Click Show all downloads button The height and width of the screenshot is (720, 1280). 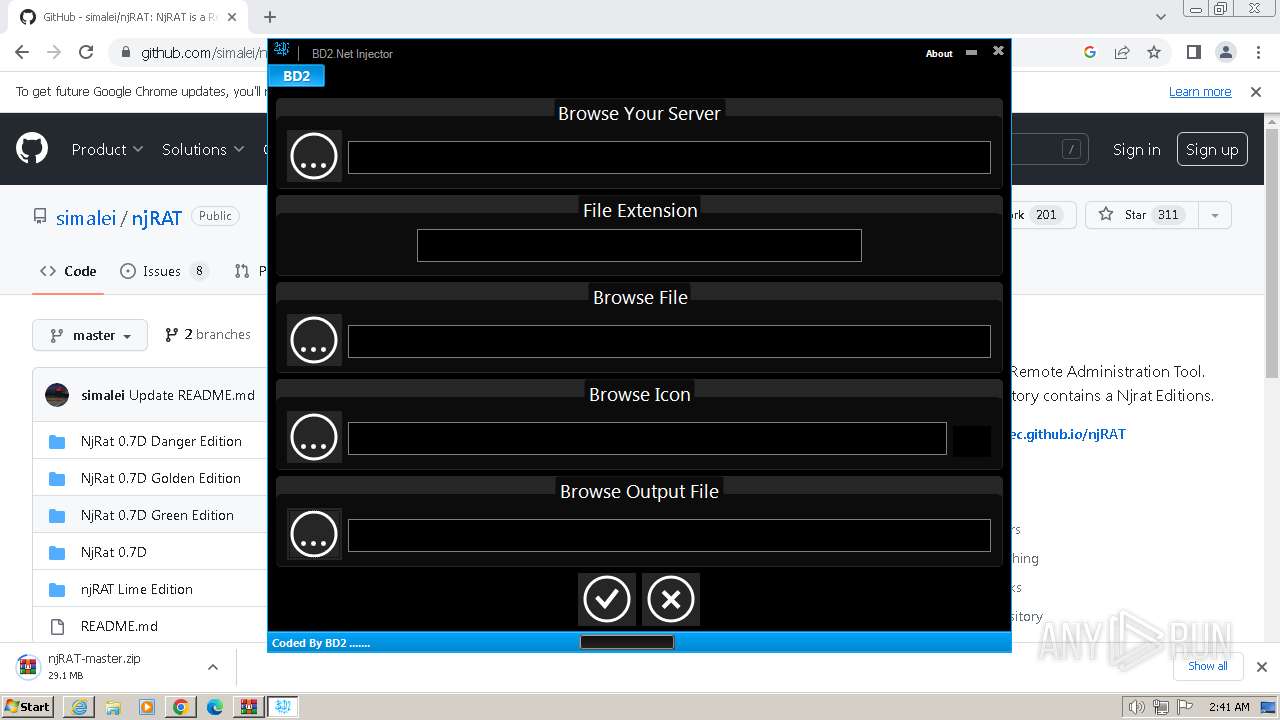pos(1208,666)
